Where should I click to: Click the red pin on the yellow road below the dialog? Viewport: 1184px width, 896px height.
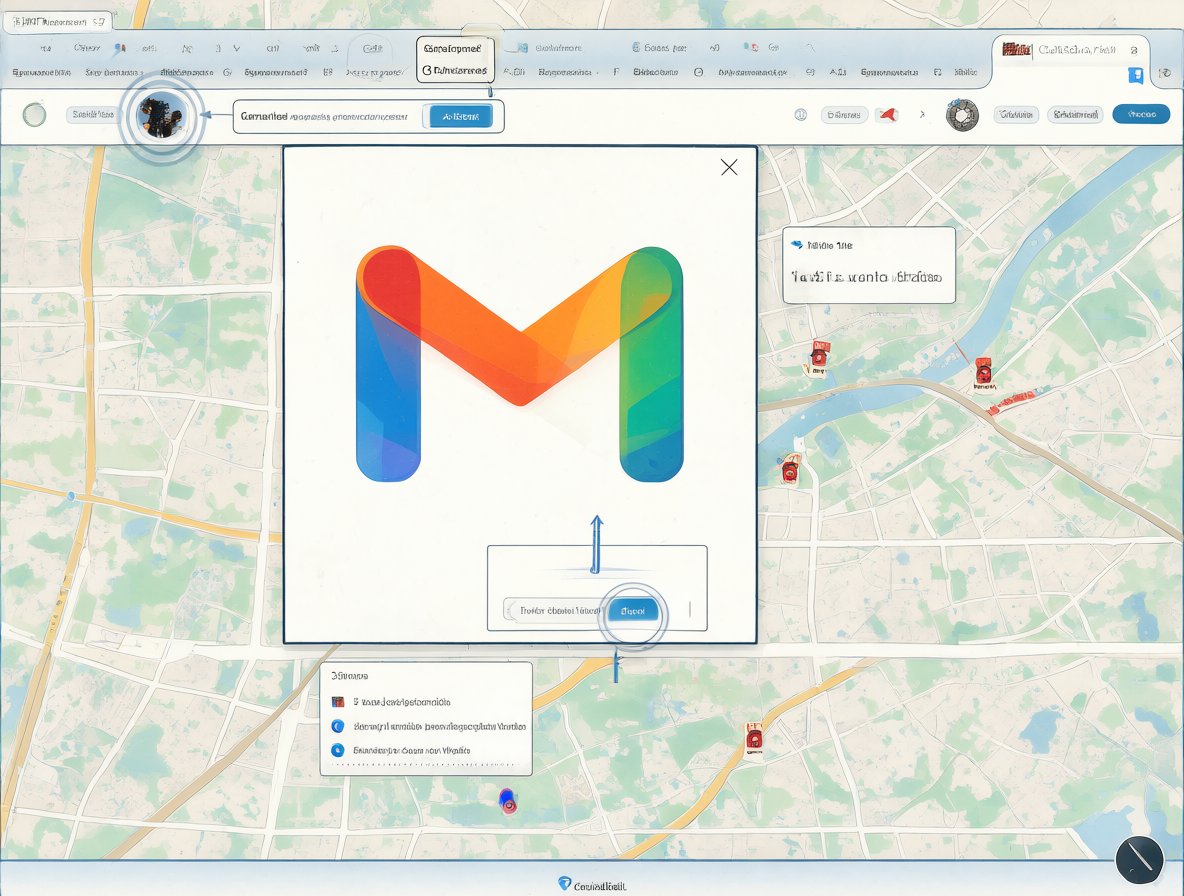[754, 737]
